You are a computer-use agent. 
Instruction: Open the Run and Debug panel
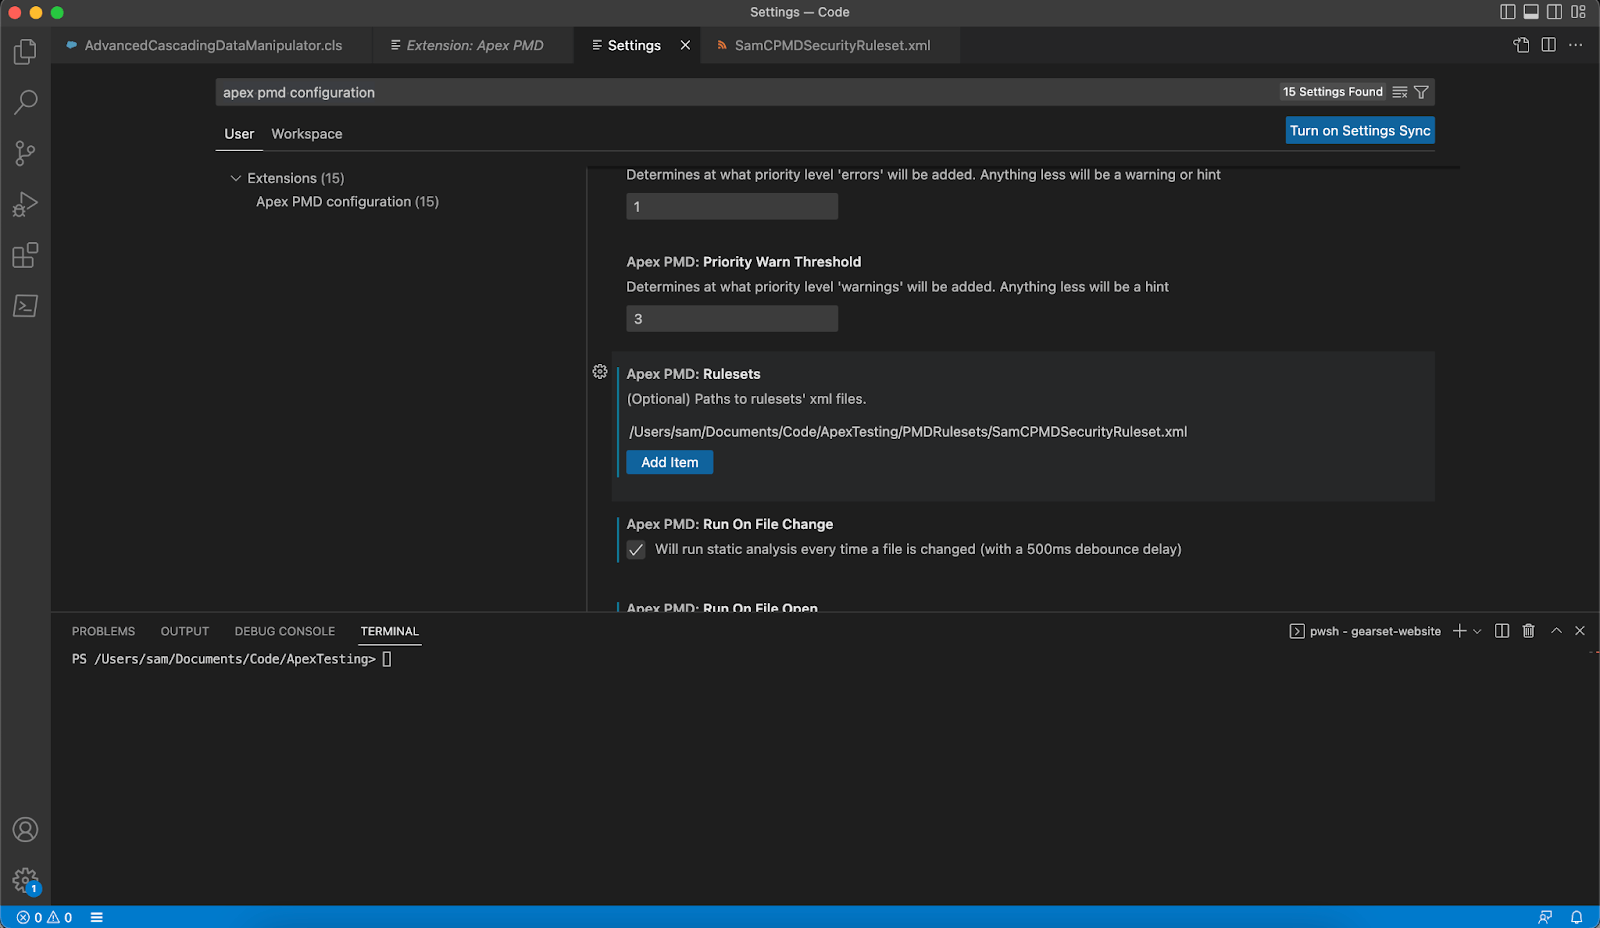point(25,205)
